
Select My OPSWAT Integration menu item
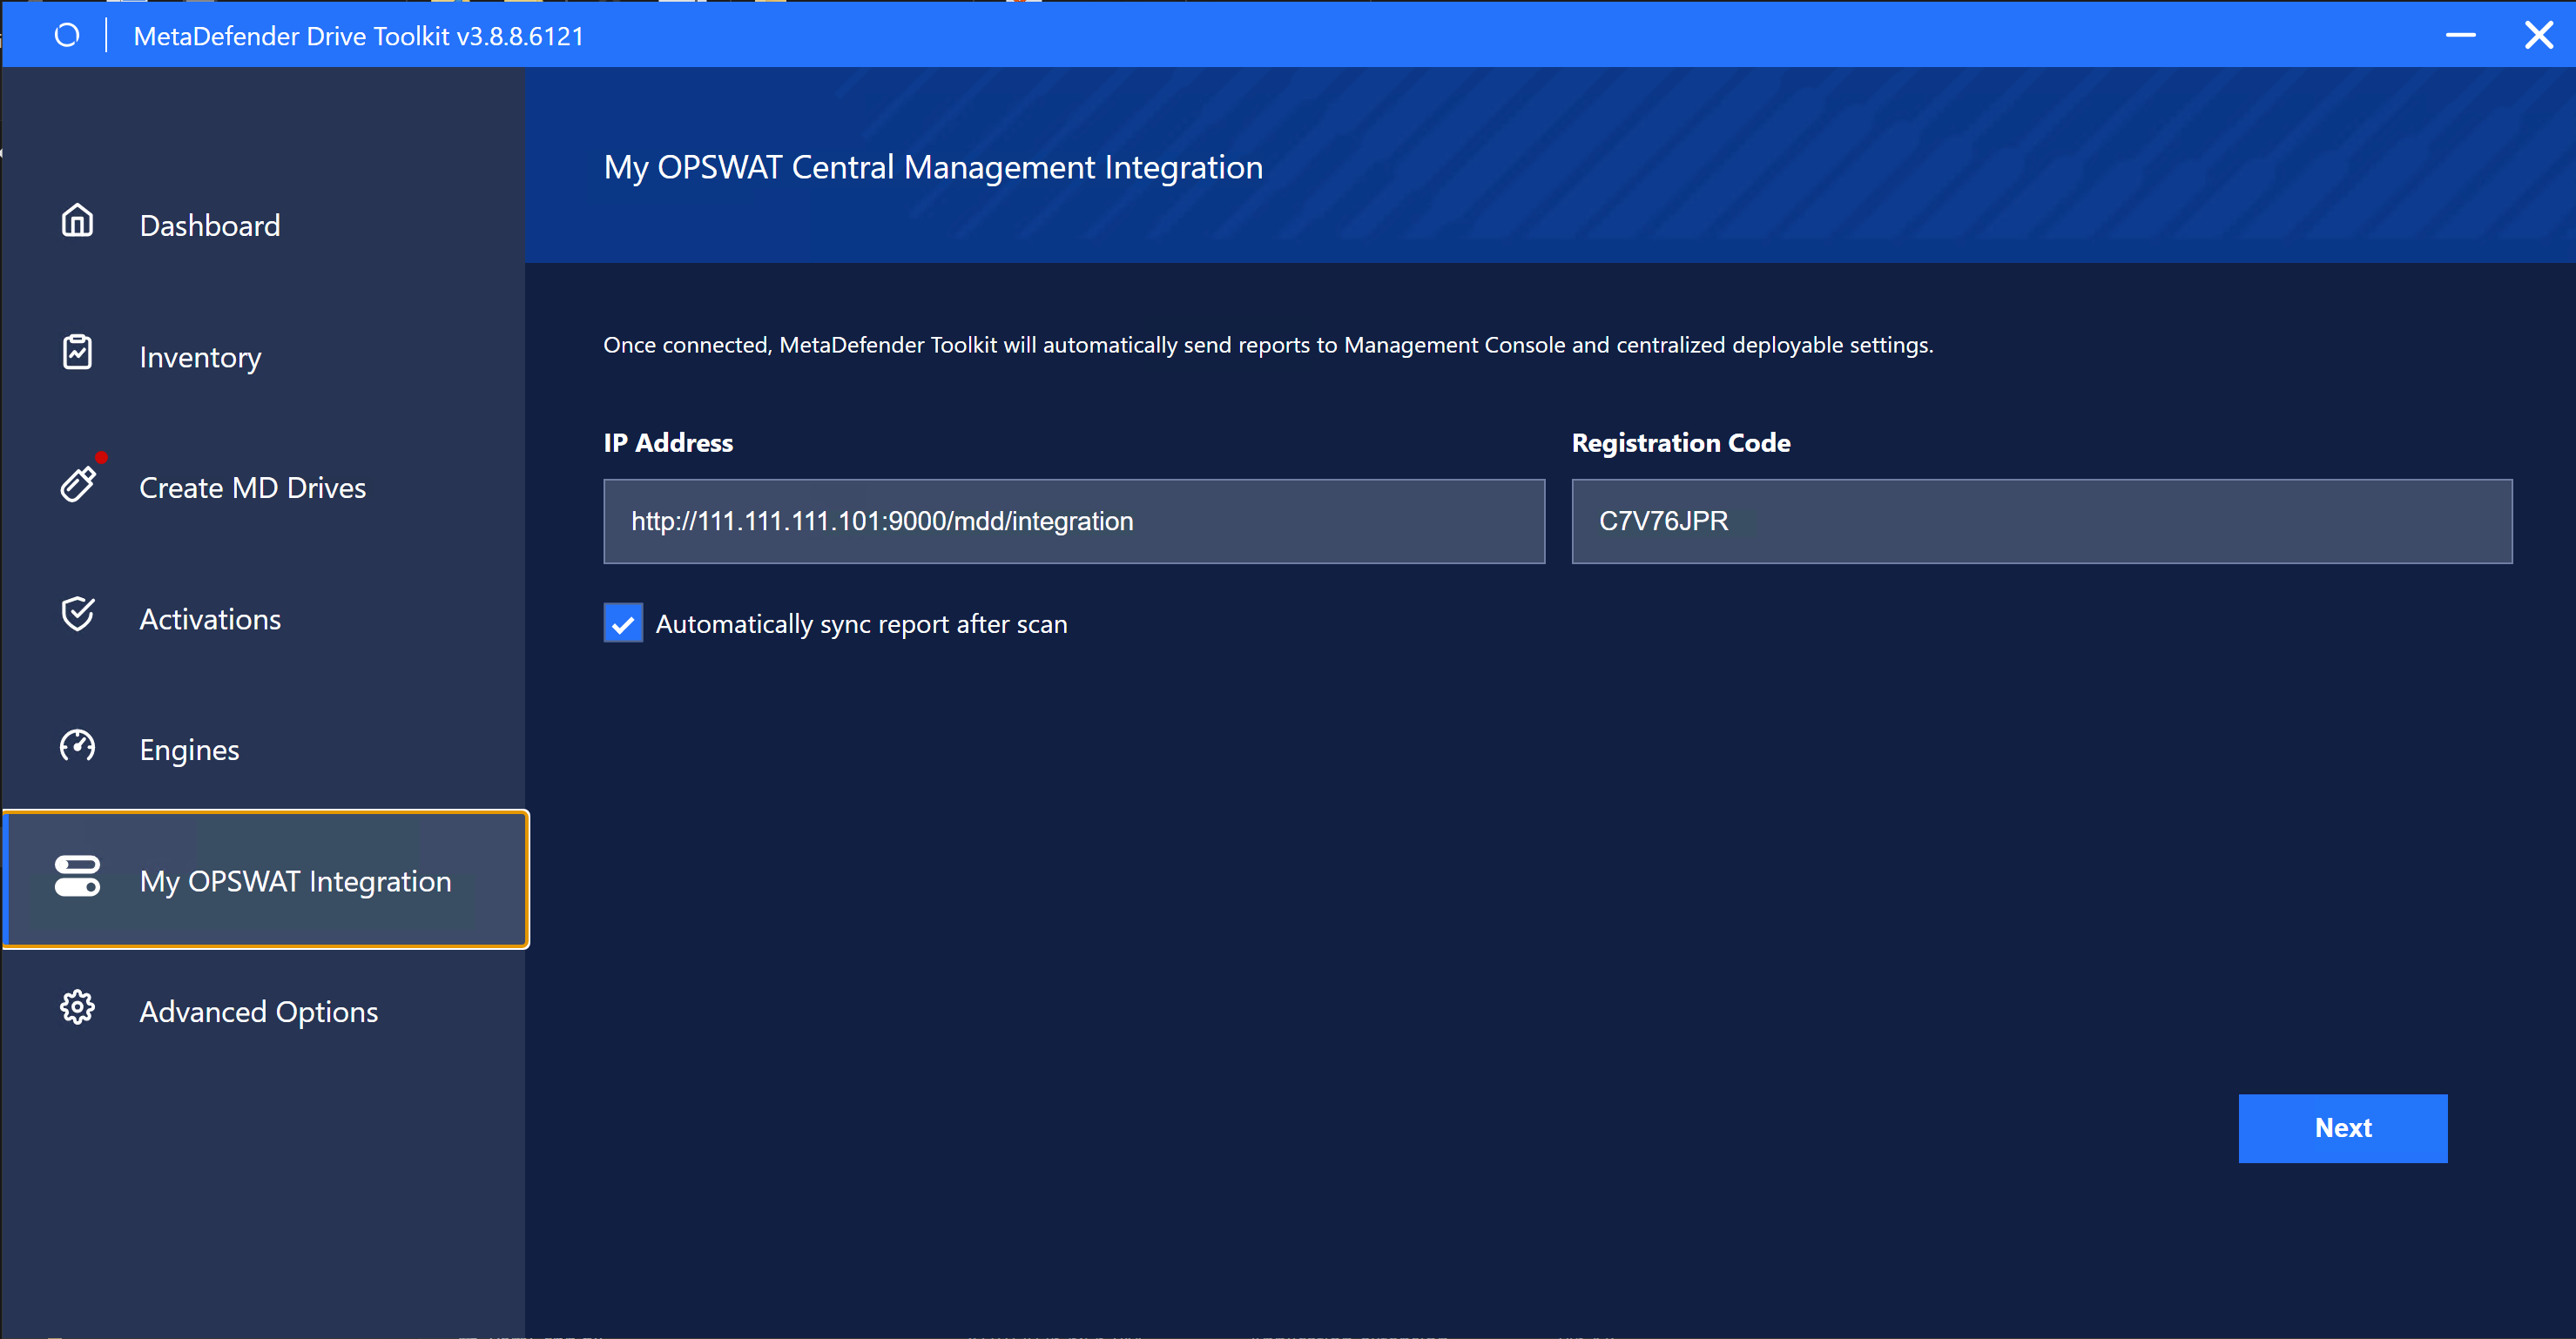click(x=265, y=880)
